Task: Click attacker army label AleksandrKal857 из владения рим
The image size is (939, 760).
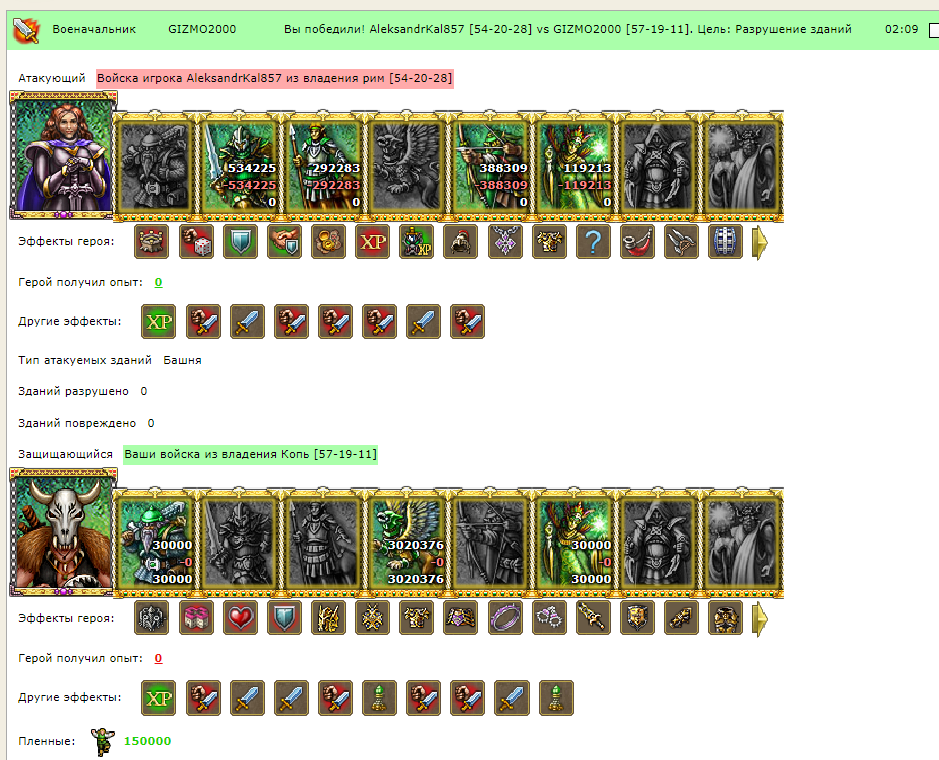Action: (x=275, y=78)
